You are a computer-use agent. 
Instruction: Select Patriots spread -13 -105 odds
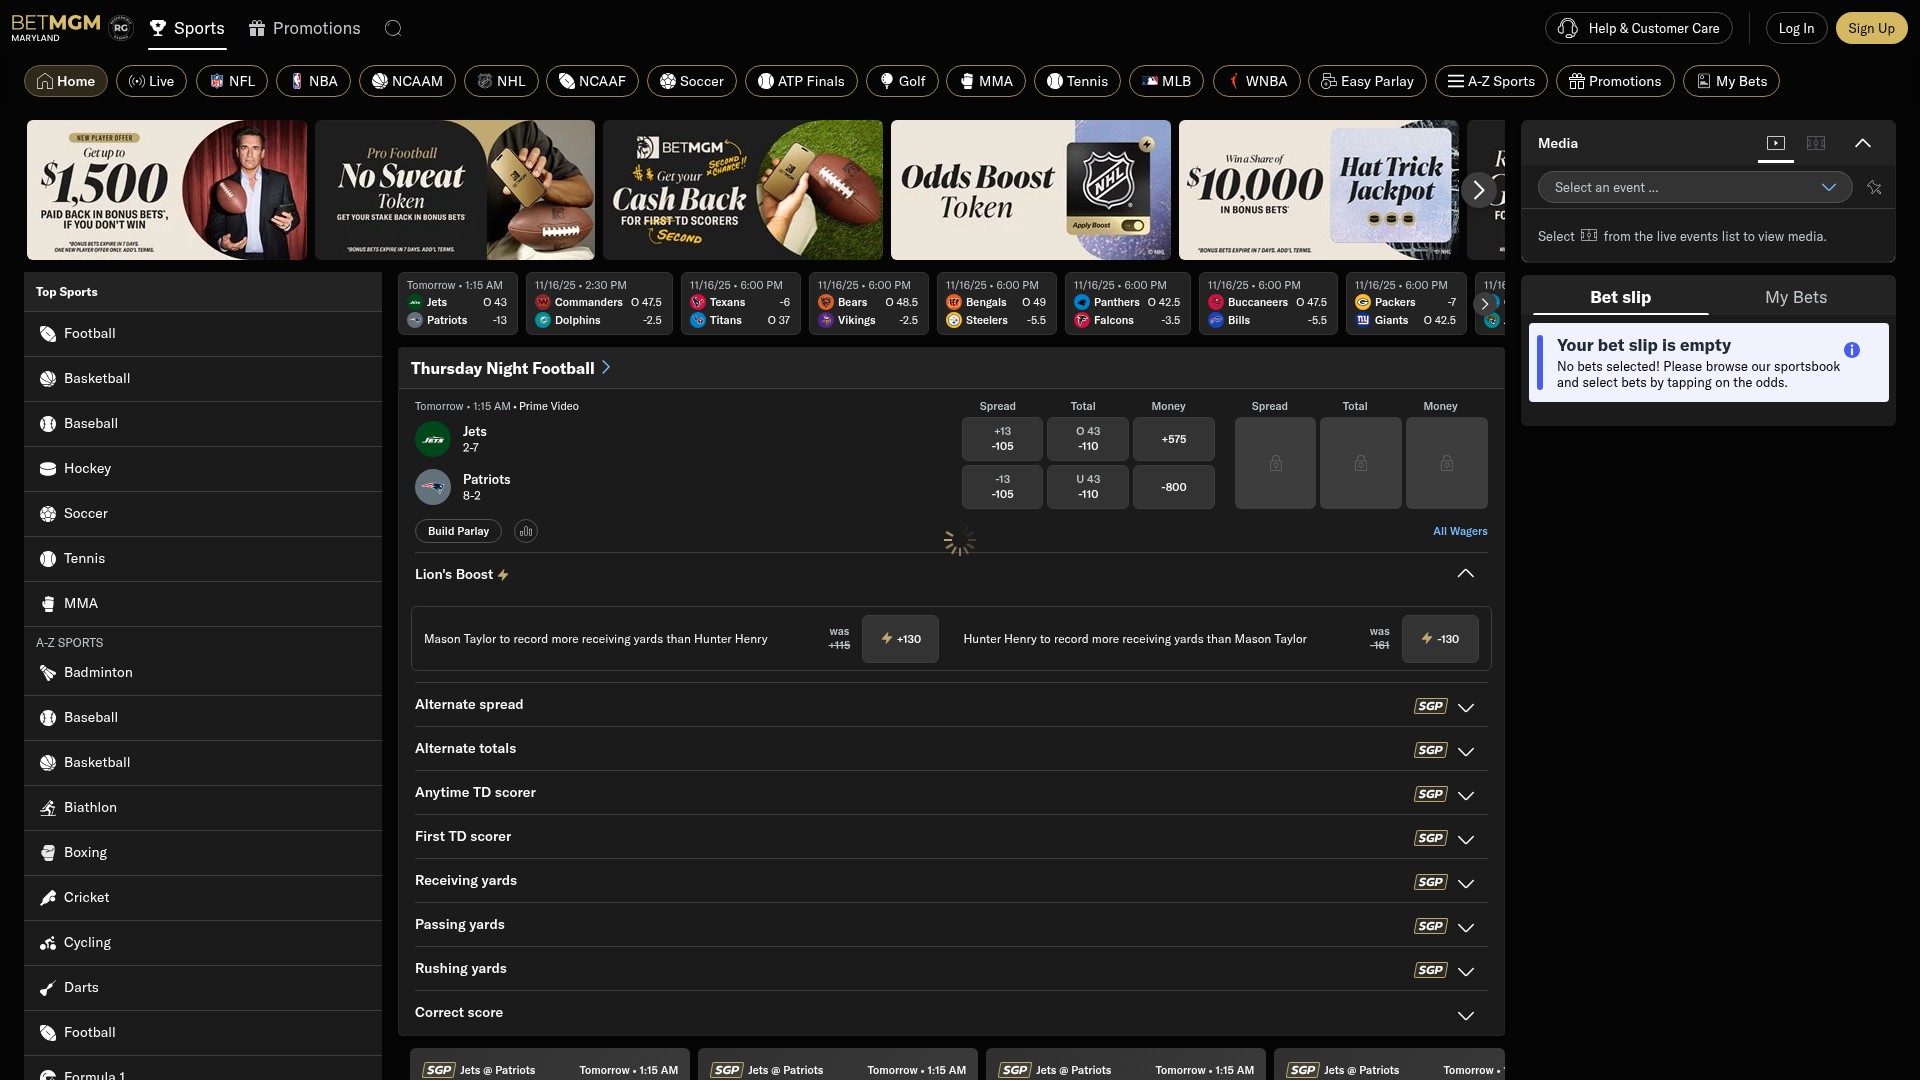pos(1002,487)
